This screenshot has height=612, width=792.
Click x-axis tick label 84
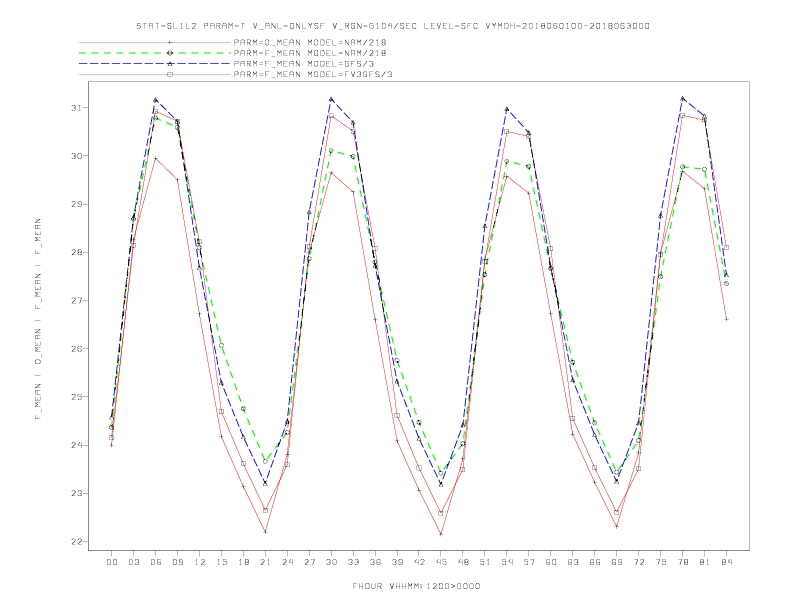(727, 562)
